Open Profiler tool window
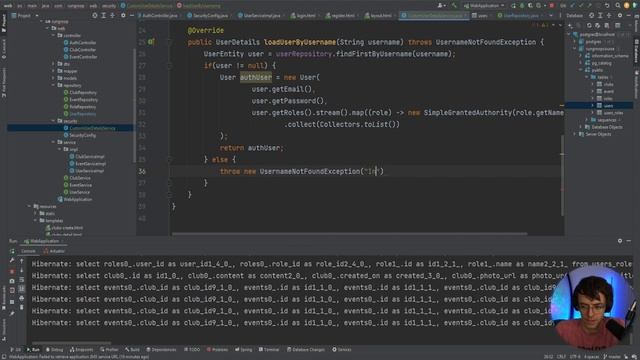The image size is (640, 360). [x=109, y=350]
